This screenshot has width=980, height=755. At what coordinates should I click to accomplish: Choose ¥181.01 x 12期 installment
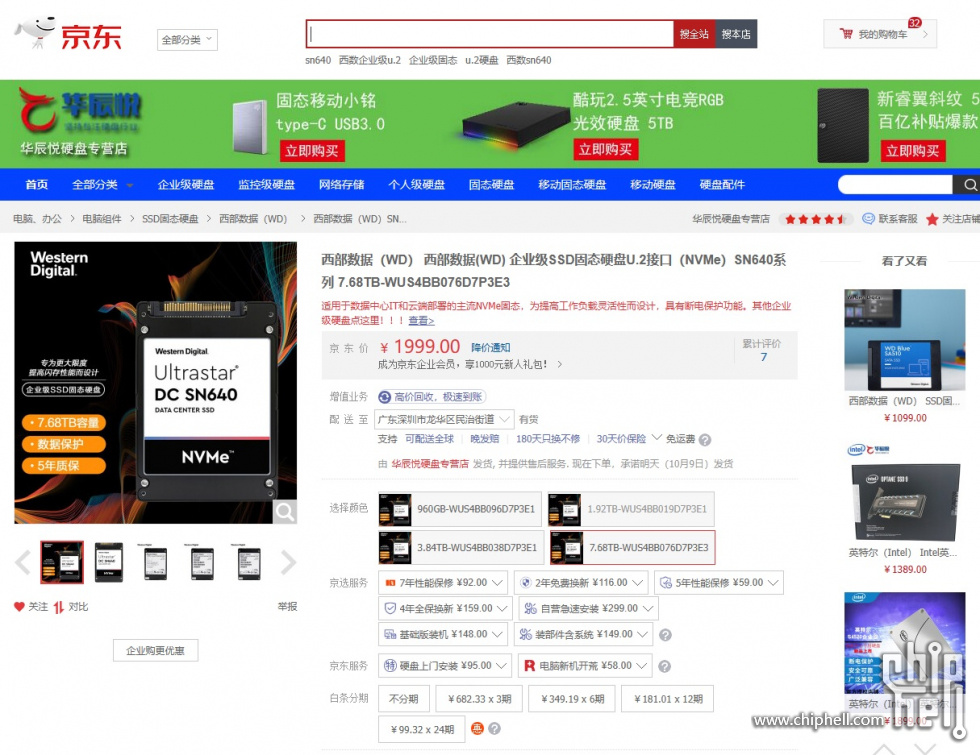pos(668,699)
